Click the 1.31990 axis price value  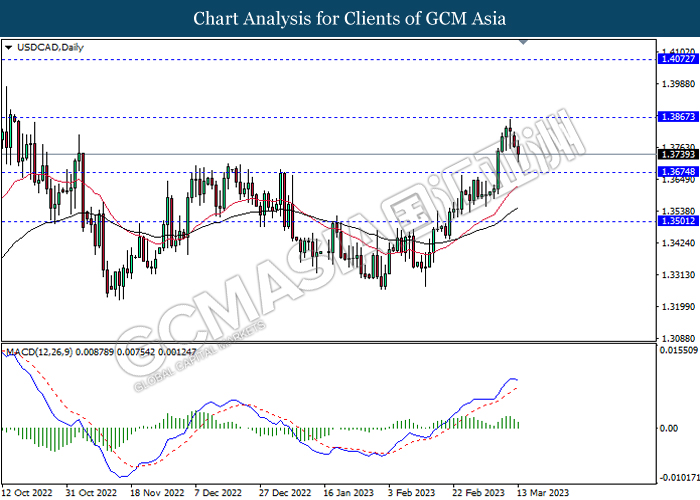click(679, 307)
